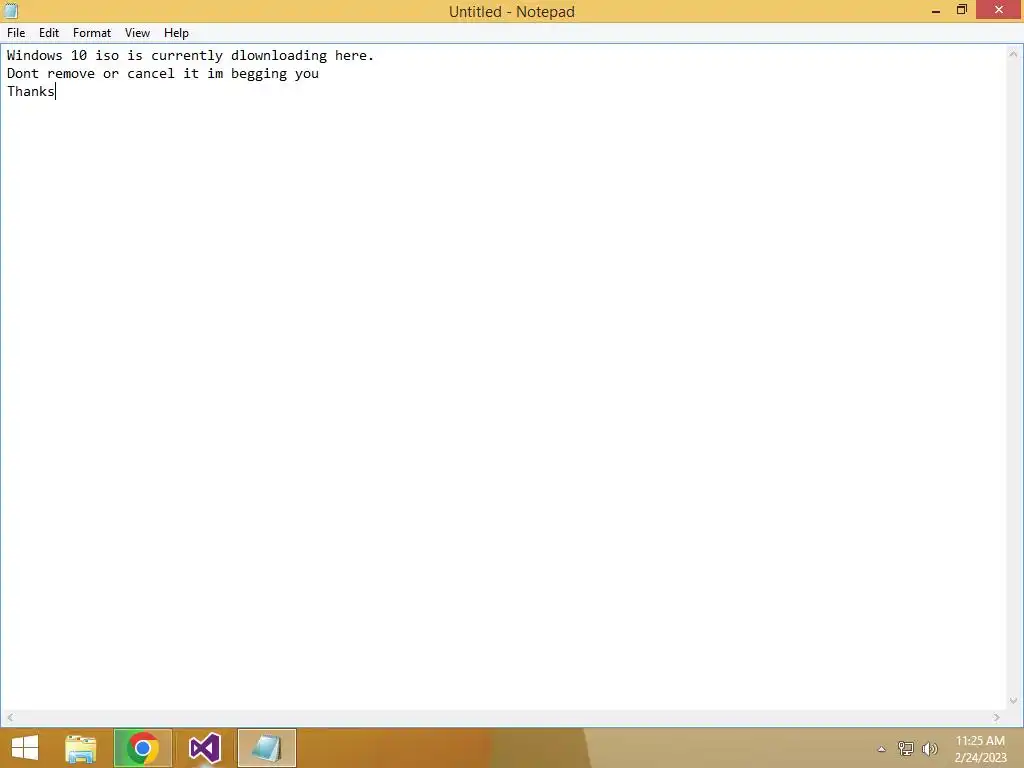Open the Windows Start button

(25, 748)
